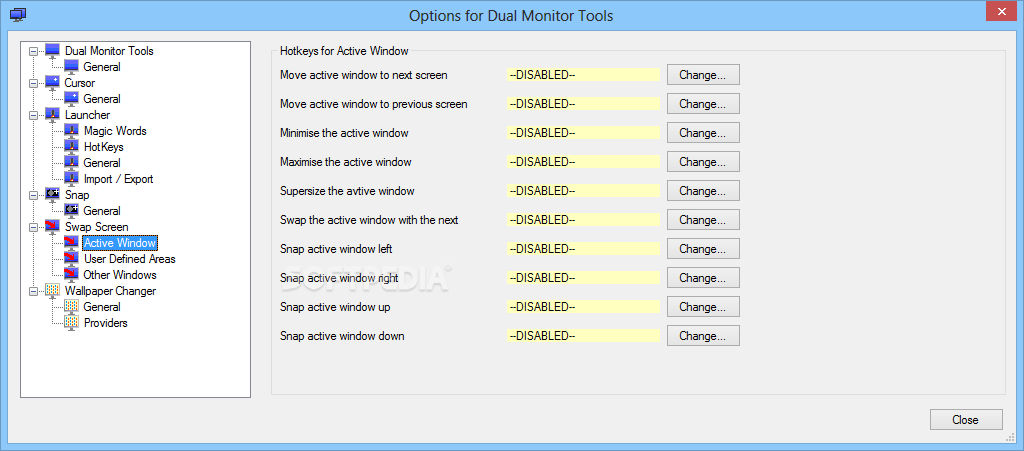Click the Wallpaper Changer node icon
The height and width of the screenshot is (451, 1024).
tap(52, 290)
